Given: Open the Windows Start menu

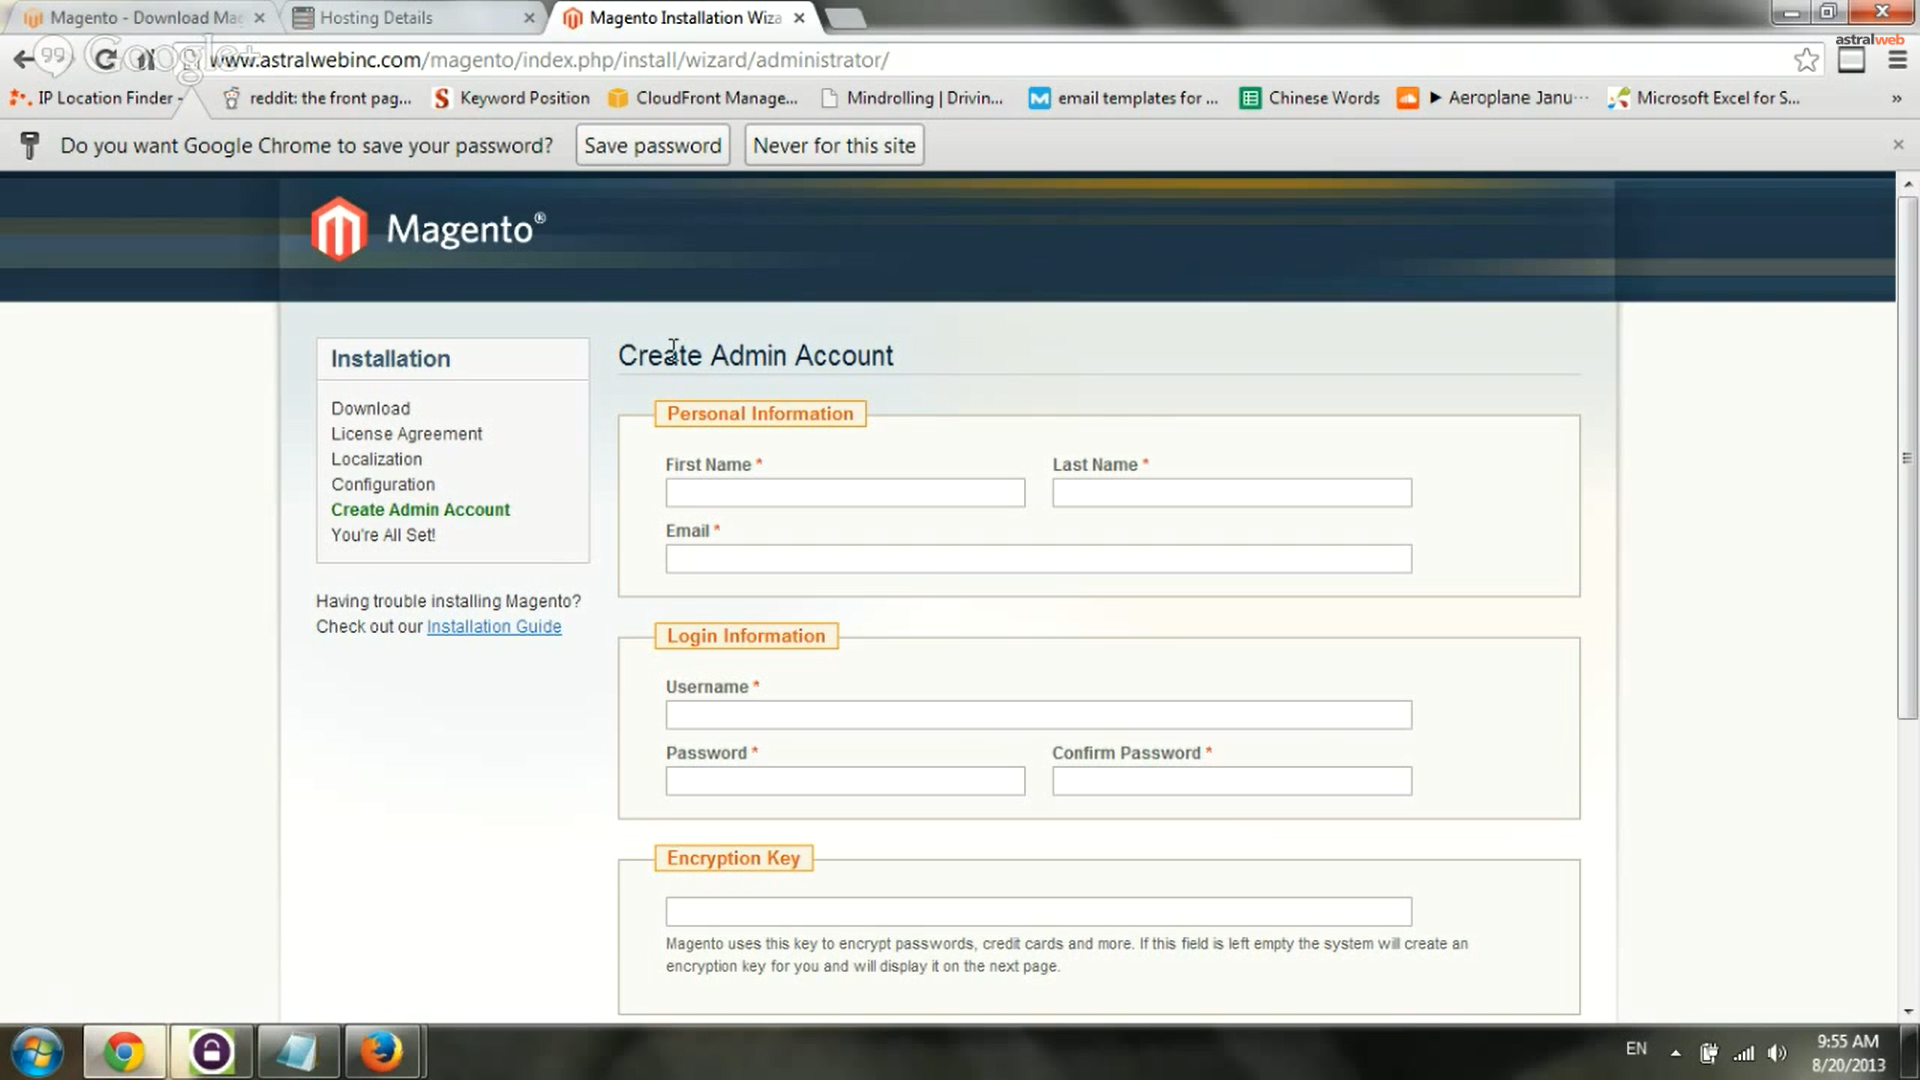Looking at the screenshot, I should (37, 1053).
